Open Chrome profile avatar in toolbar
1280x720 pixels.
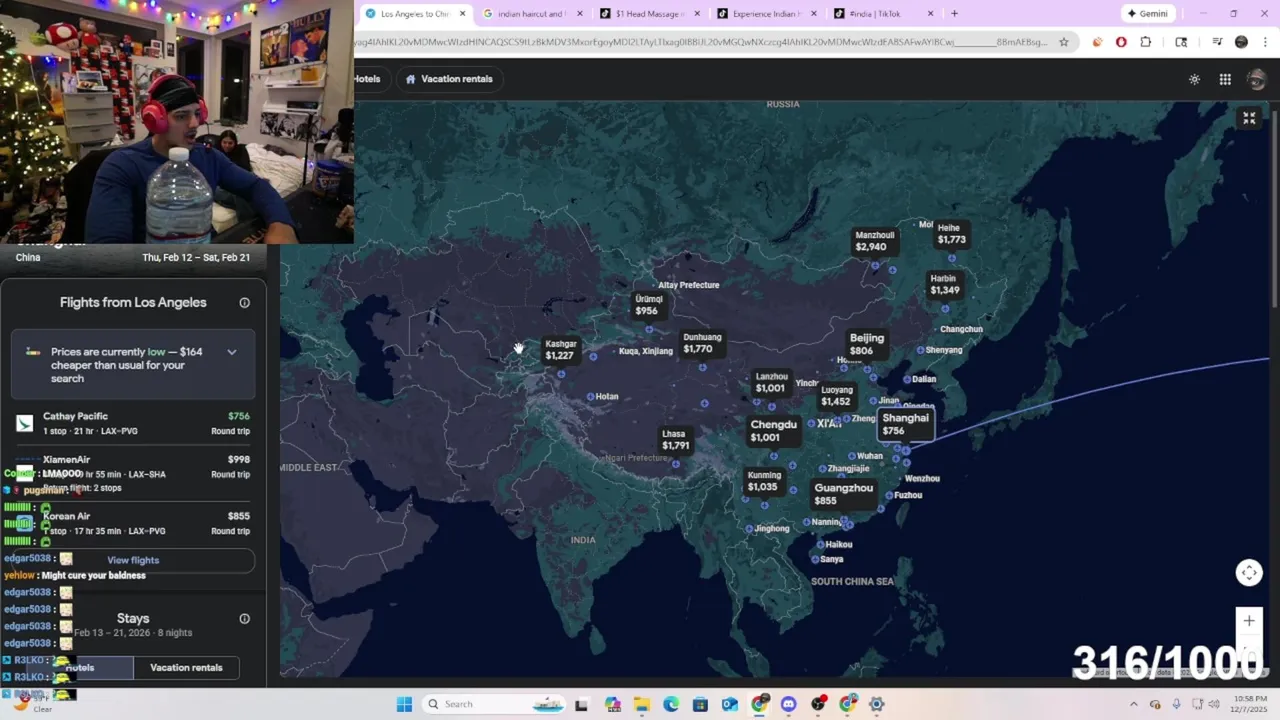tap(1241, 42)
